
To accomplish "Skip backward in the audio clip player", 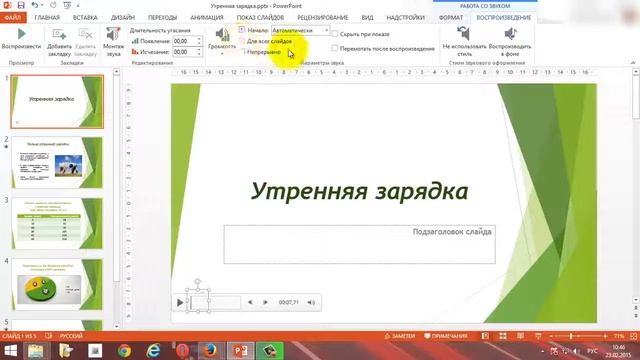I will [x=250, y=302].
